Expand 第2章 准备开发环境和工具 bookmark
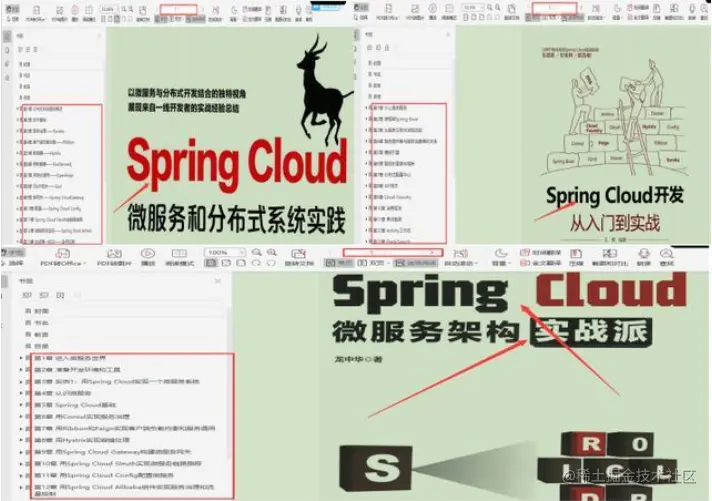This screenshot has width=712, height=501. coord(21,370)
